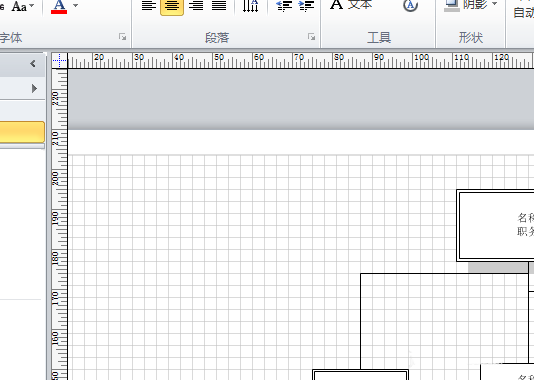Image resolution: width=534 pixels, height=380 pixels.
Task: Click the text block tool icon
Action: pos(410,5)
